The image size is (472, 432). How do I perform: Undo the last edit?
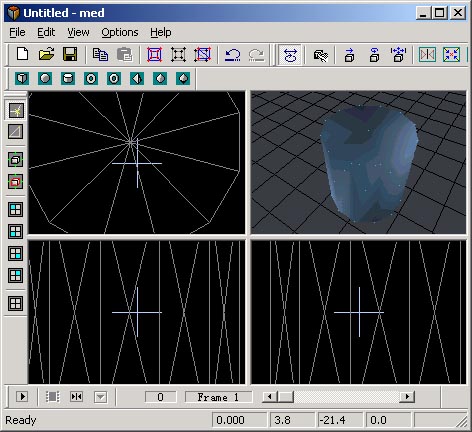point(232,55)
